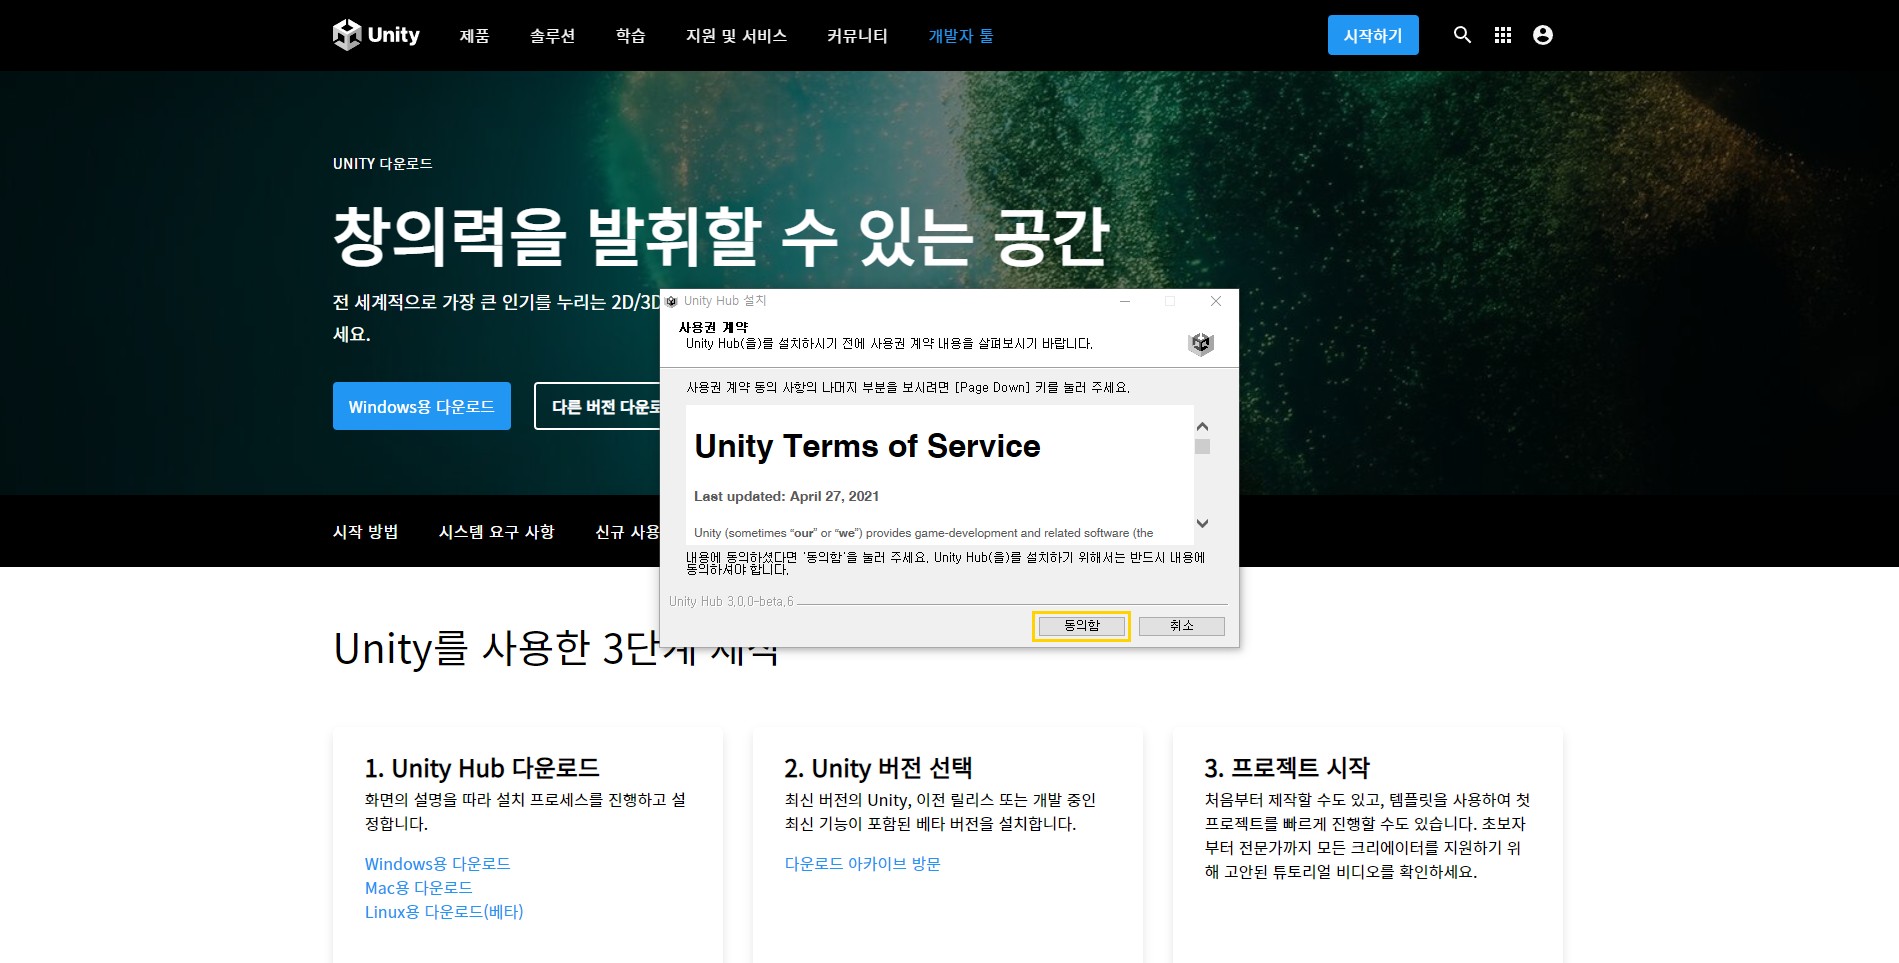1899x963 pixels.
Task: Click the license scrollbar thumb
Action: (x=1203, y=447)
